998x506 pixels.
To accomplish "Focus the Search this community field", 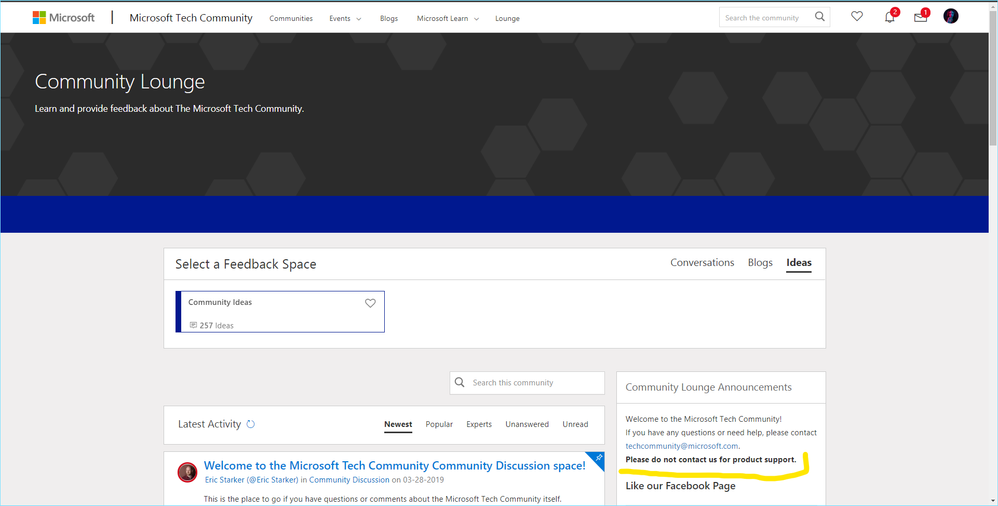I will 527,383.
